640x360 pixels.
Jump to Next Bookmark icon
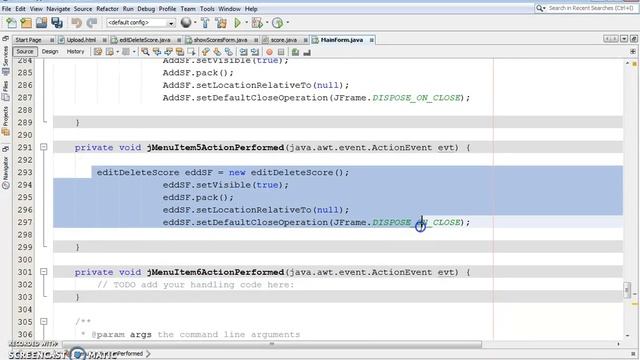tap(217, 52)
